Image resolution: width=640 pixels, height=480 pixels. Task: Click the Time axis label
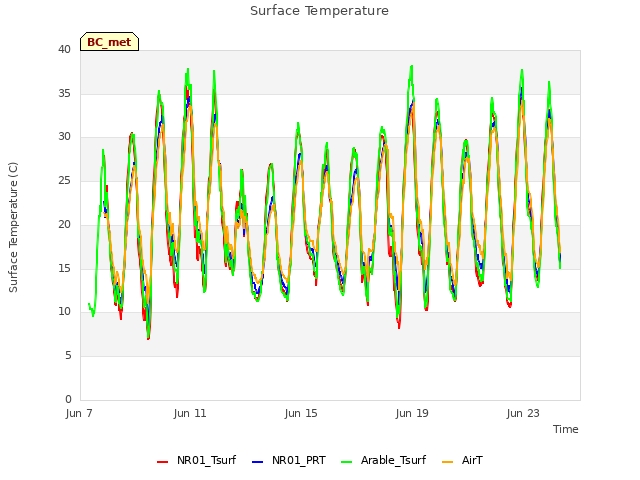coord(566,429)
